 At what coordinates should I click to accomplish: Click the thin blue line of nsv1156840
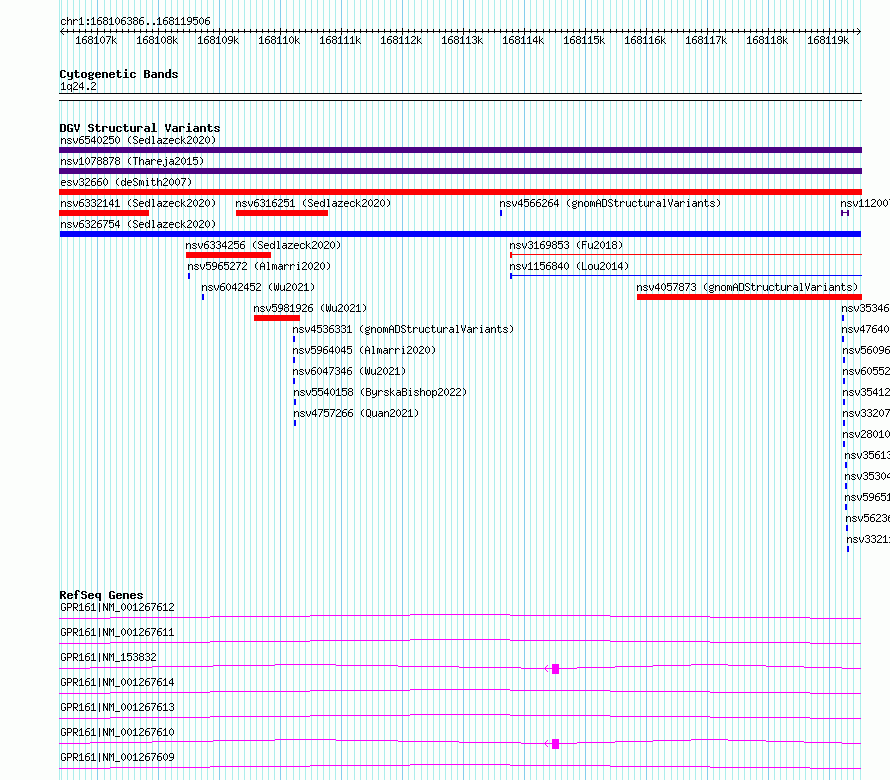coord(686,276)
